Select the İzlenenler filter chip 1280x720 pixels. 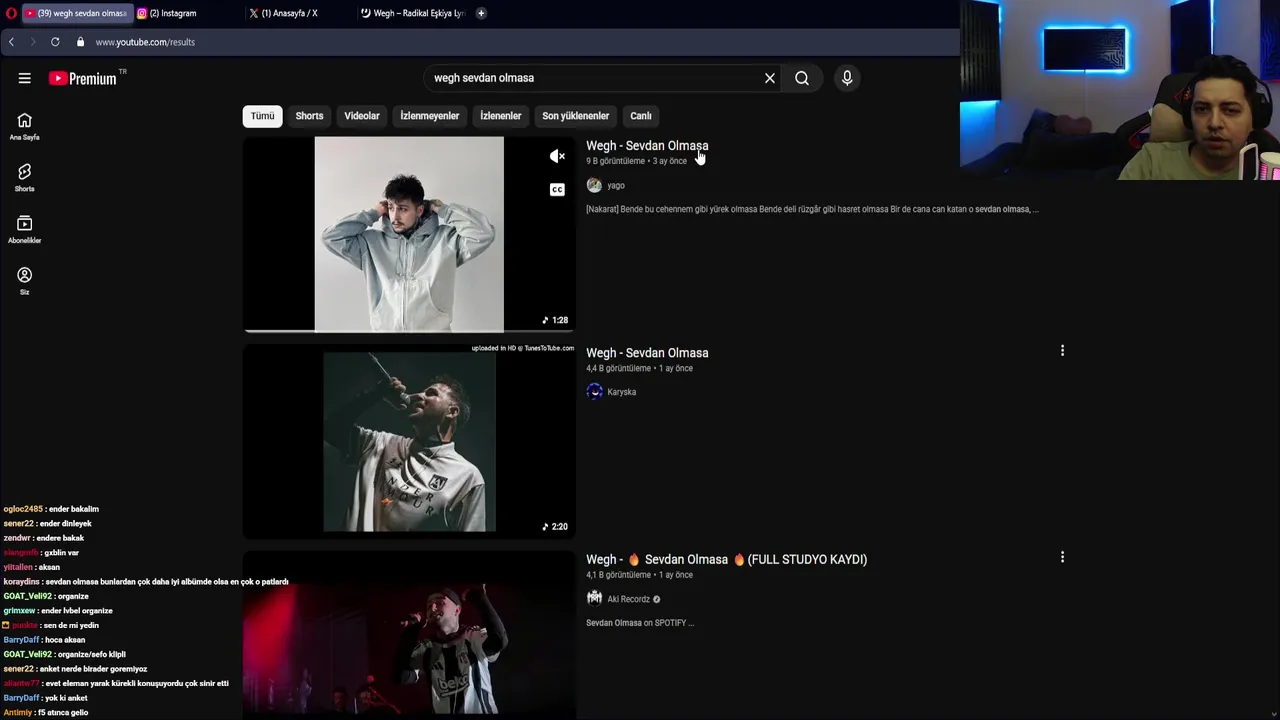click(500, 116)
